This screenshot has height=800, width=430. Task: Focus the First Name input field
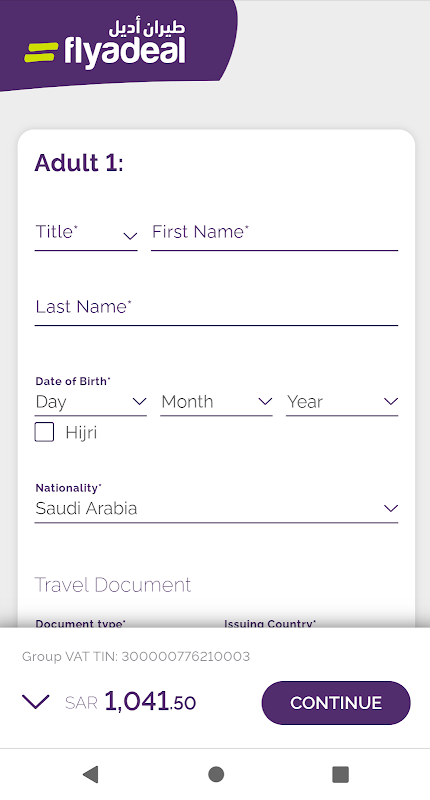[274, 235]
